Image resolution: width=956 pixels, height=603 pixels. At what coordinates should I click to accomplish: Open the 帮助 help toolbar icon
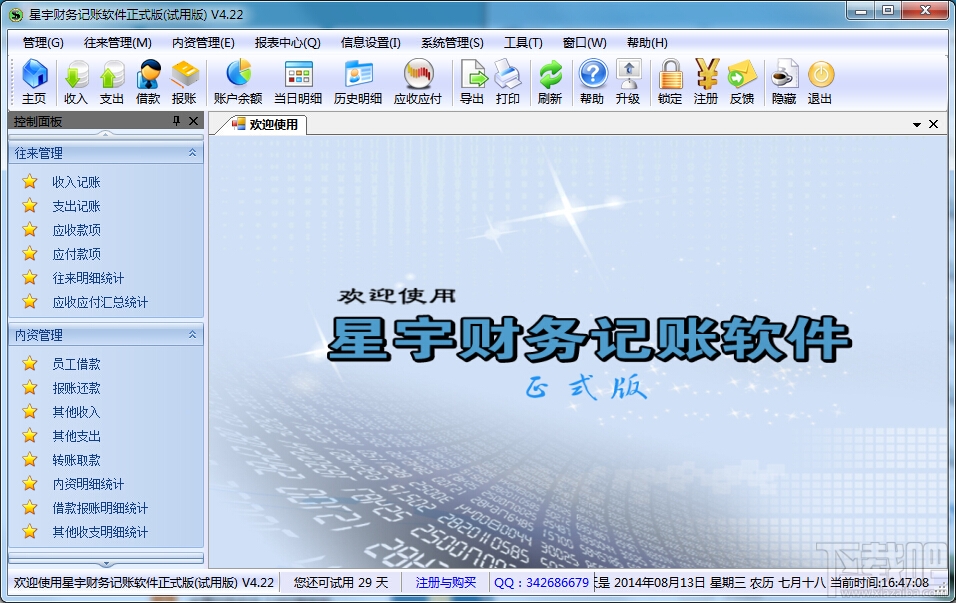592,82
